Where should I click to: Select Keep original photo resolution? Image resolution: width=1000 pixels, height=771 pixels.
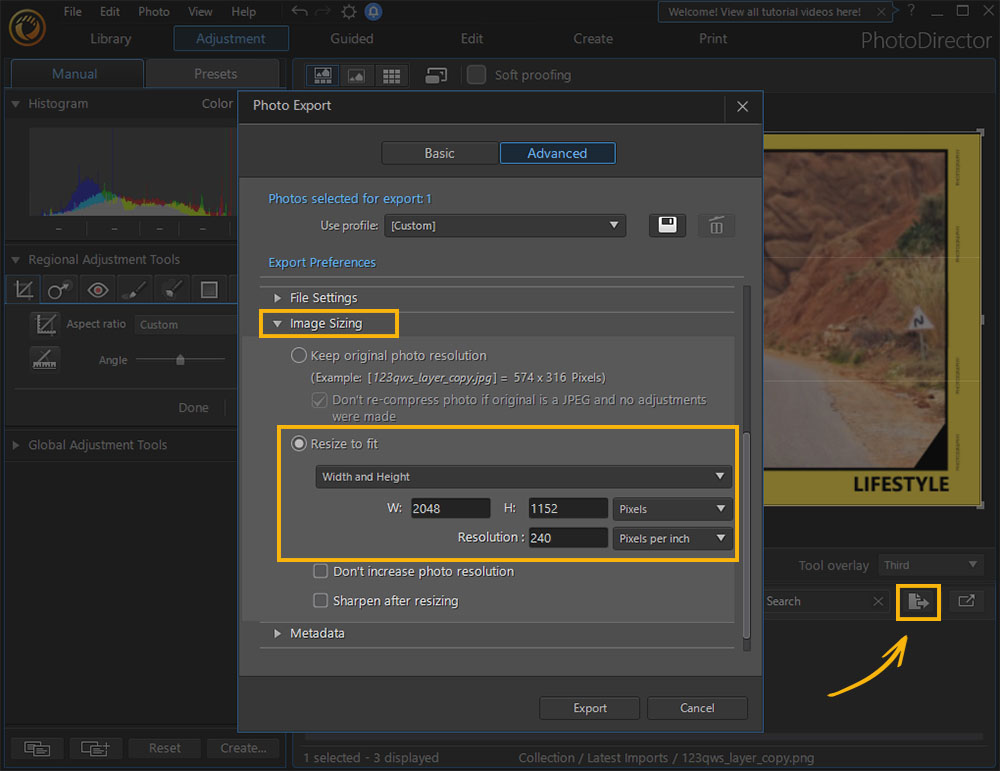click(300, 355)
